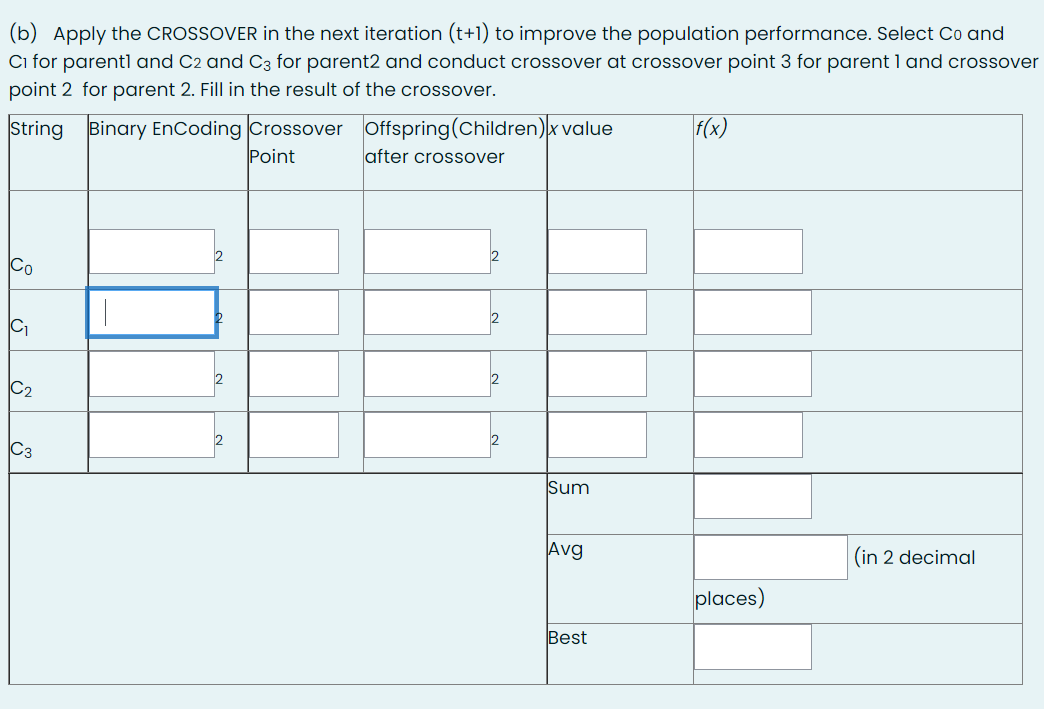Click the Binary Encoding field for C2
The height and width of the screenshot is (709, 1044).
tap(151, 374)
